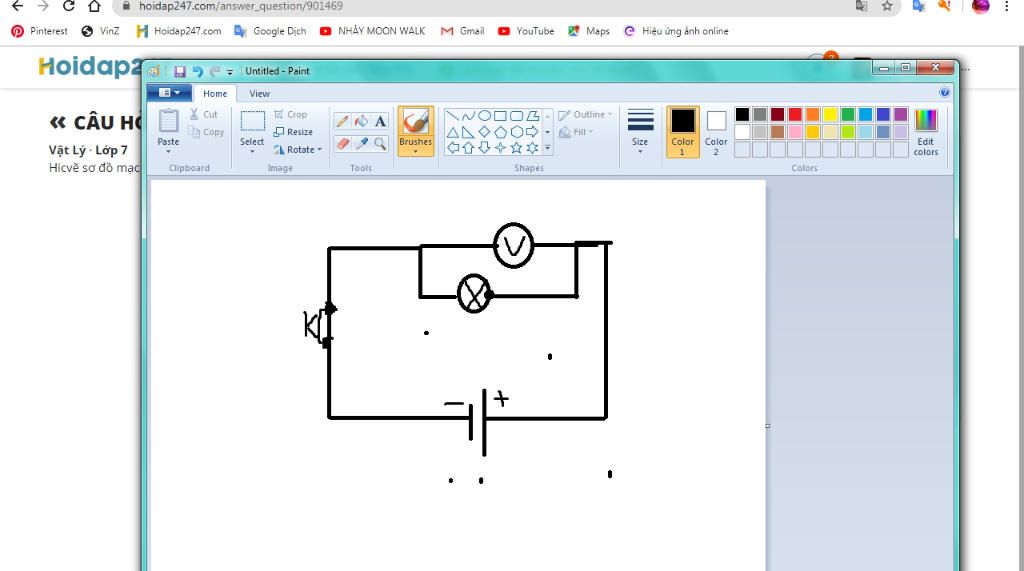Choose the Right triangle shape
Screen dimensions: 1024x571
point(468,132)
